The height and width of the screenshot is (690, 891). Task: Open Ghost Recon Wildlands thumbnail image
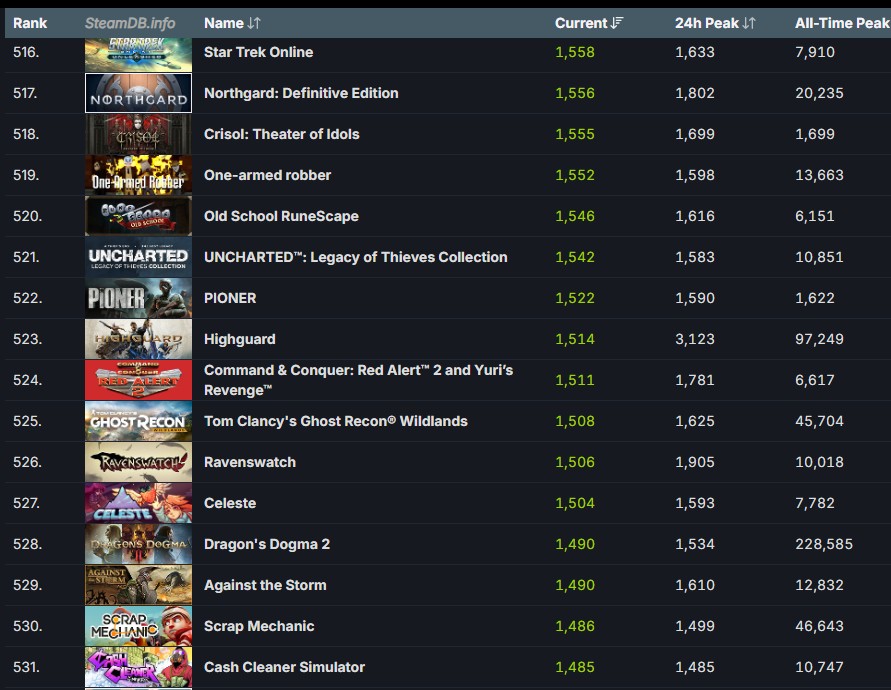138,421
